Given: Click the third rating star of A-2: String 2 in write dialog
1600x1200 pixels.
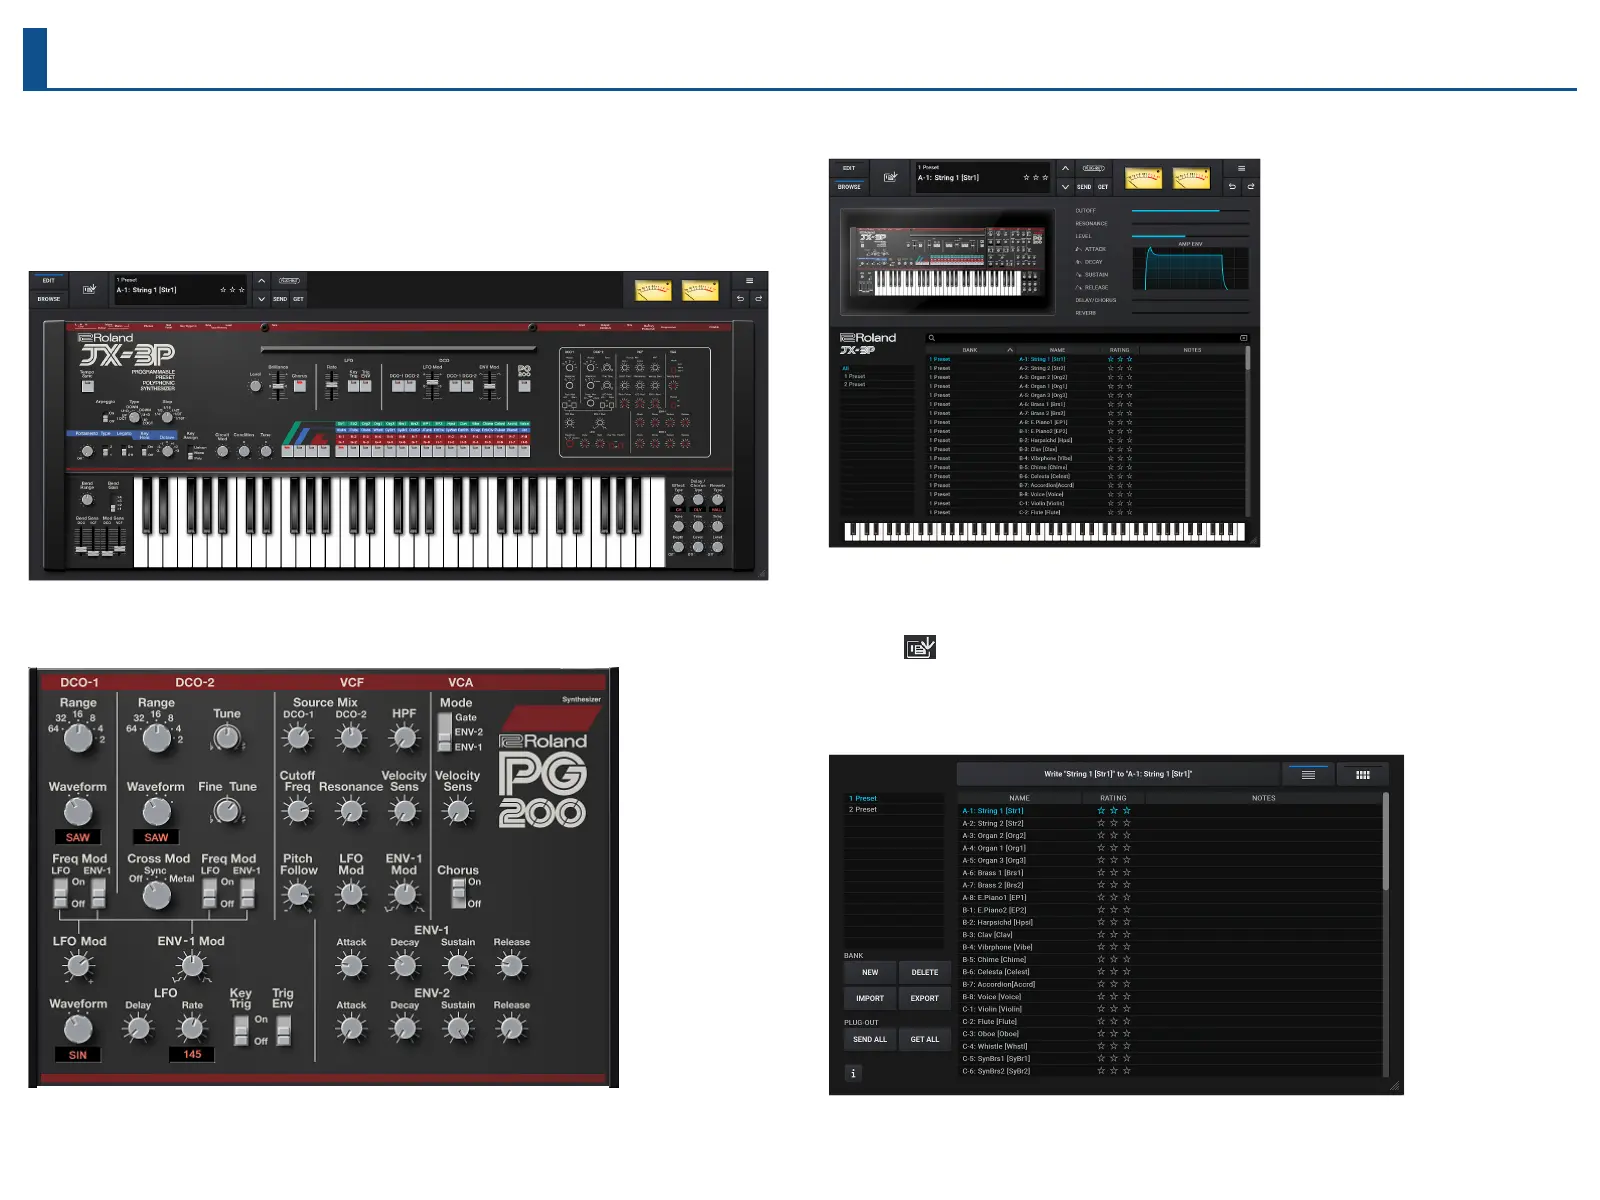Looking at the screenshot, I should tap(1127, 823).
